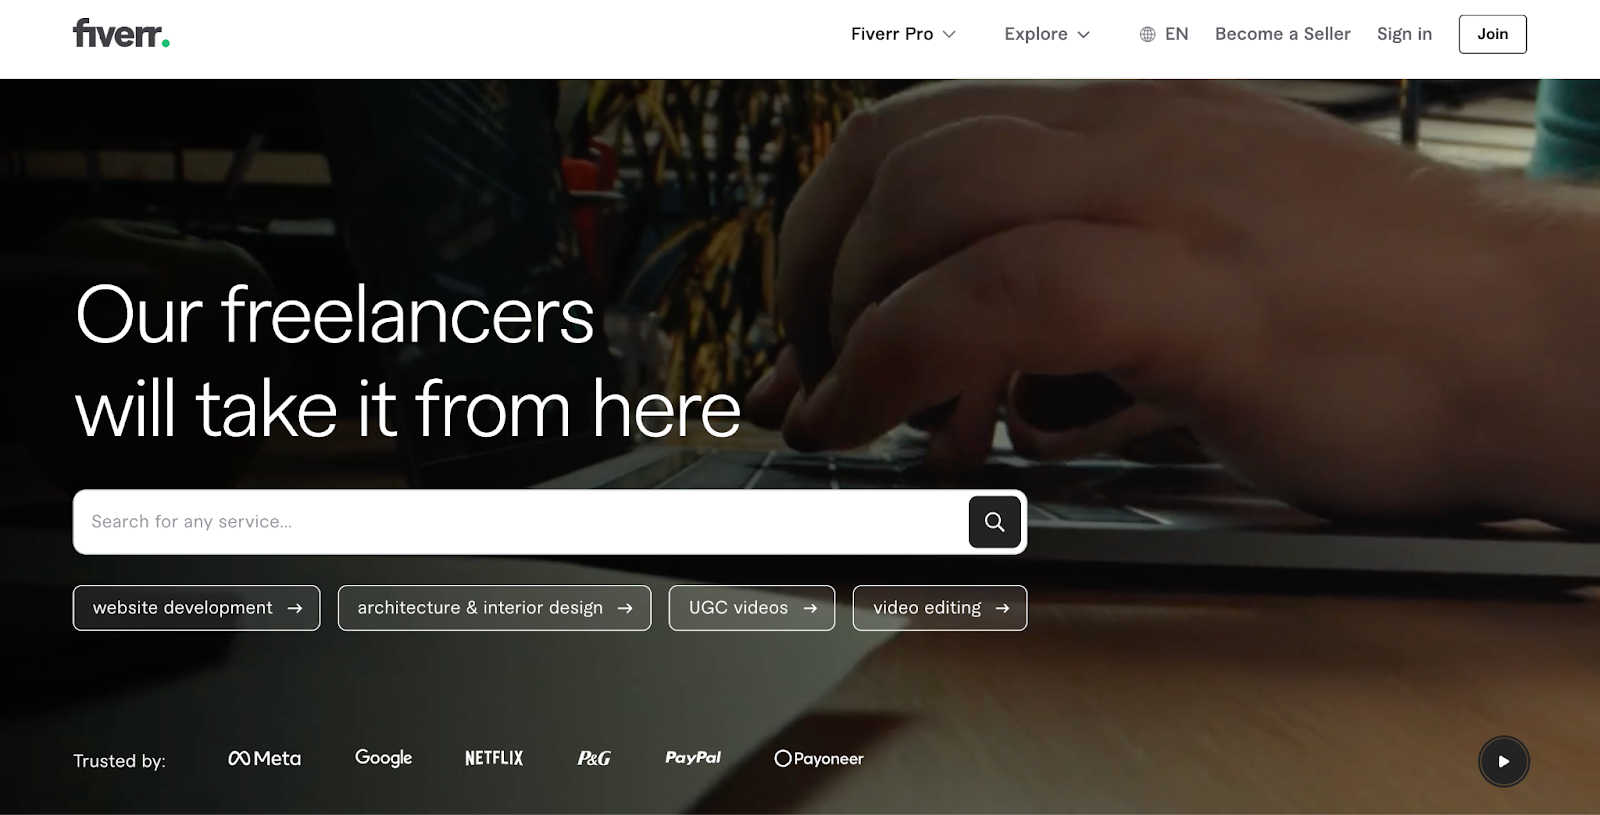
Task: Click the search magnifier button
Action: tap(994, 522)
